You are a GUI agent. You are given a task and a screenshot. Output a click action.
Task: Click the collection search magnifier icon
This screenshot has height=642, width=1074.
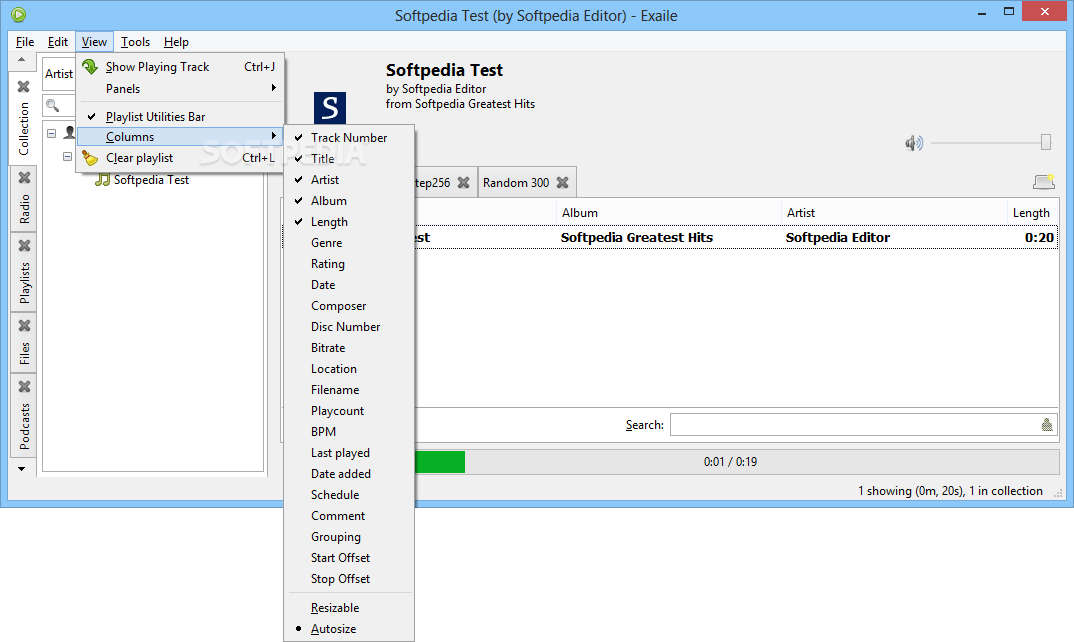tap(52, 106)
